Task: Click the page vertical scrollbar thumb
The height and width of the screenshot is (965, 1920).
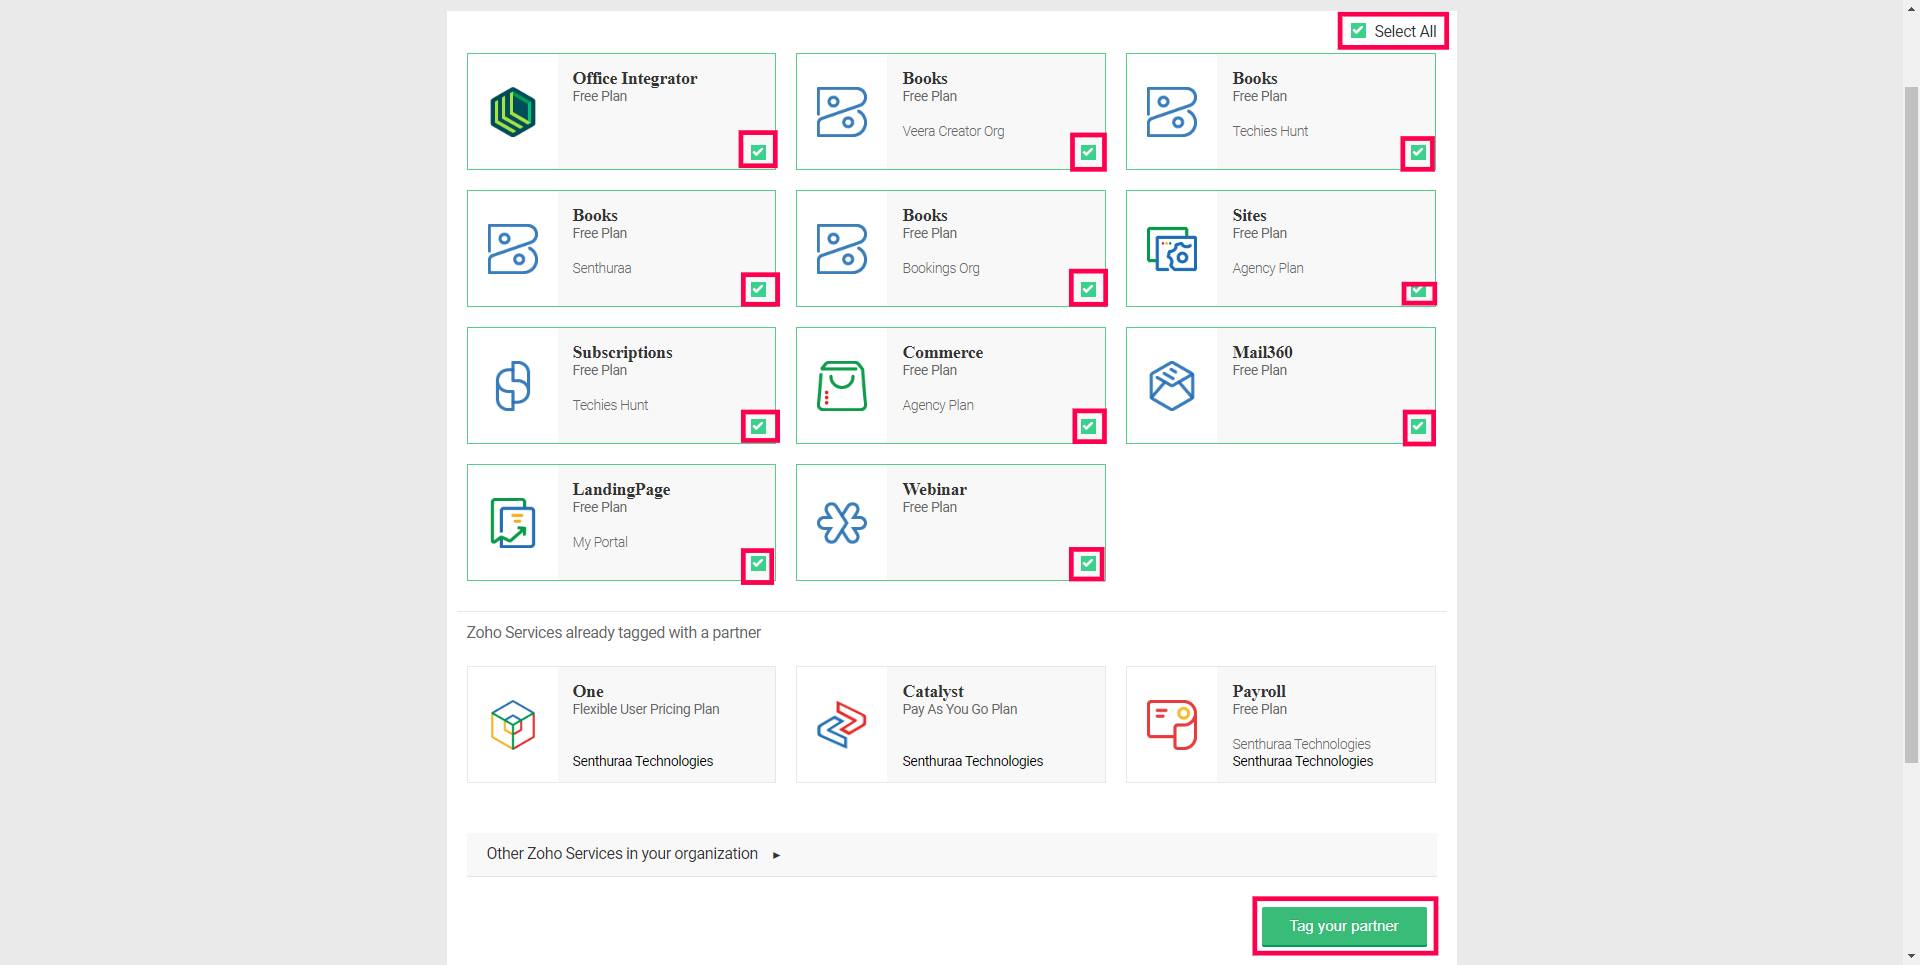Action: [x=1911, y=424]
